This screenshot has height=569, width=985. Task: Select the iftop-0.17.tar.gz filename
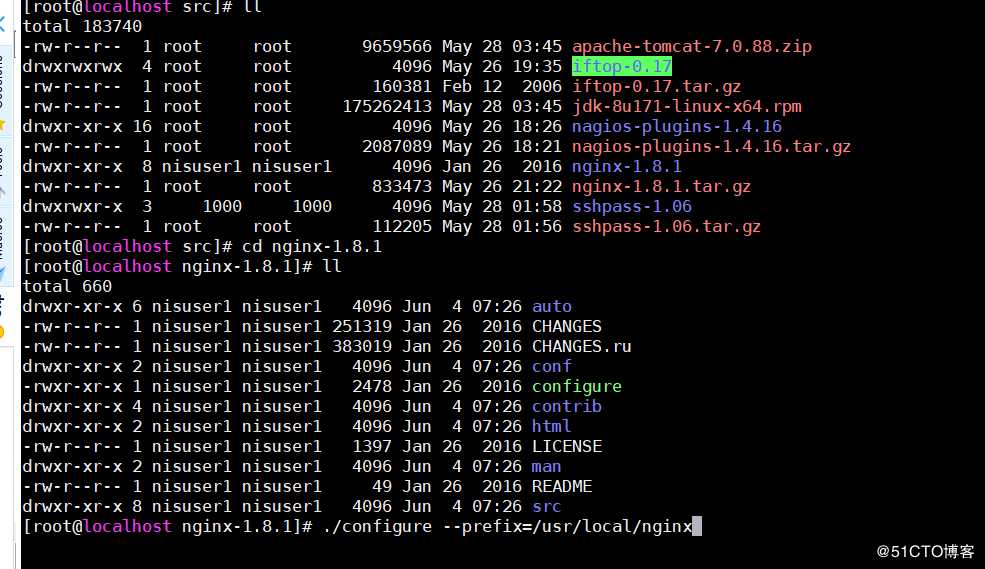pos(656,87)
